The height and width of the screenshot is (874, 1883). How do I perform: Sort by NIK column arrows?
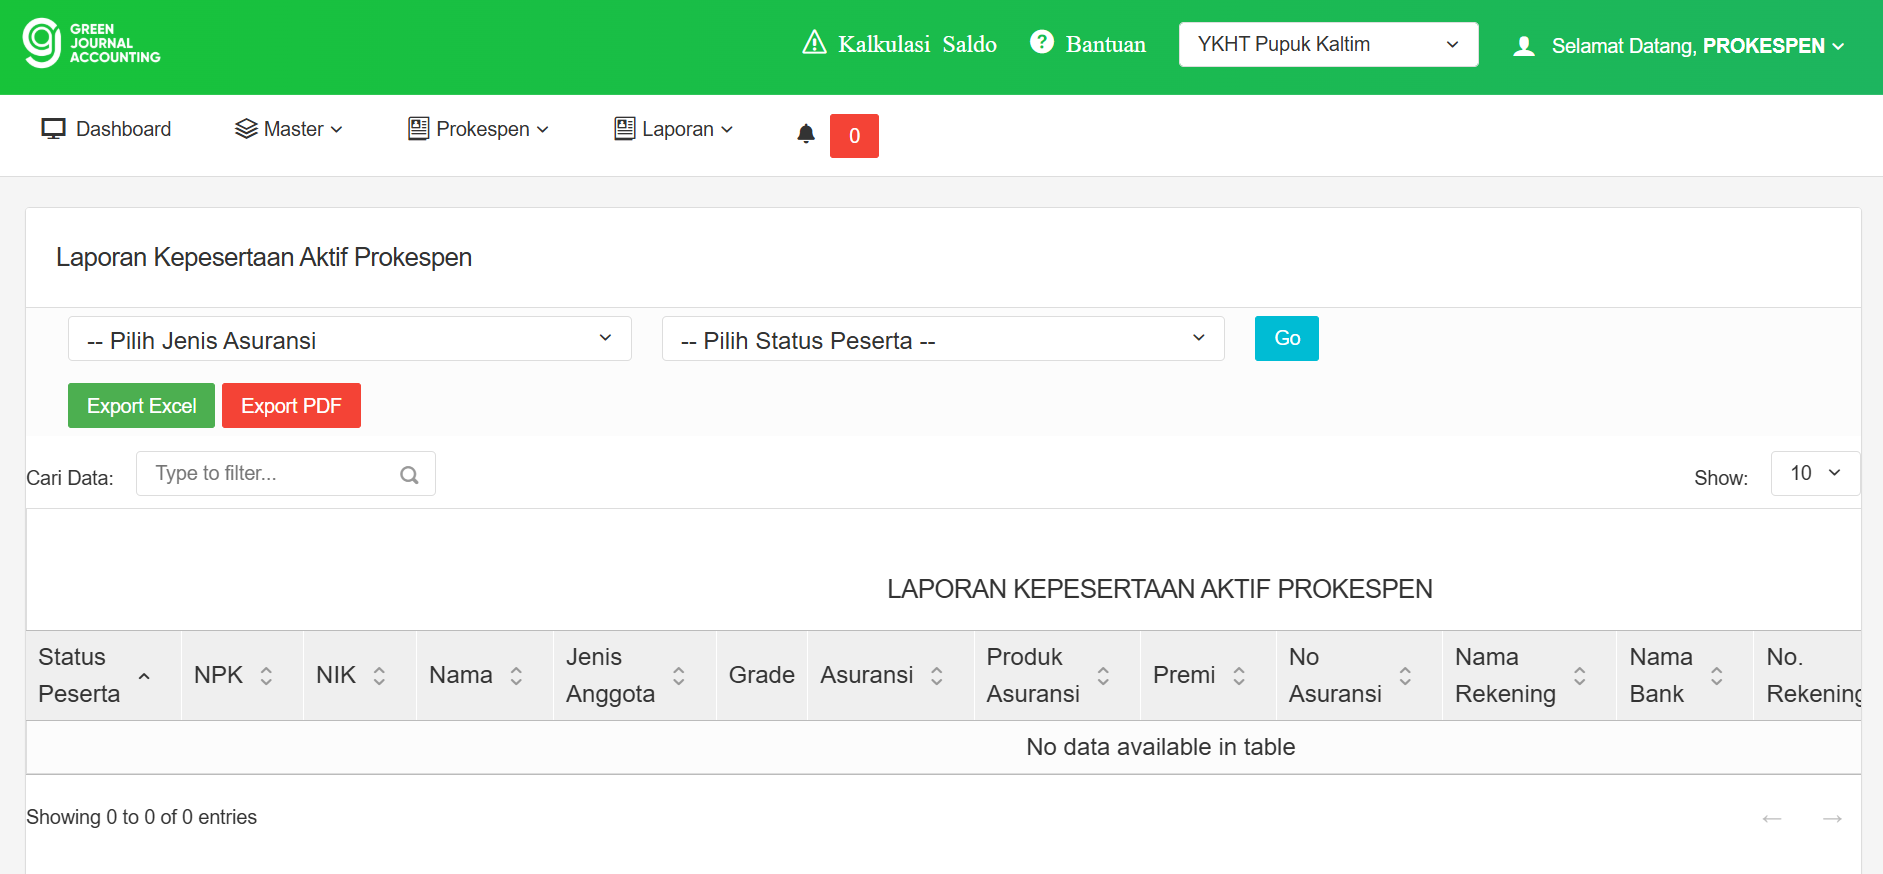pos(379,676)
